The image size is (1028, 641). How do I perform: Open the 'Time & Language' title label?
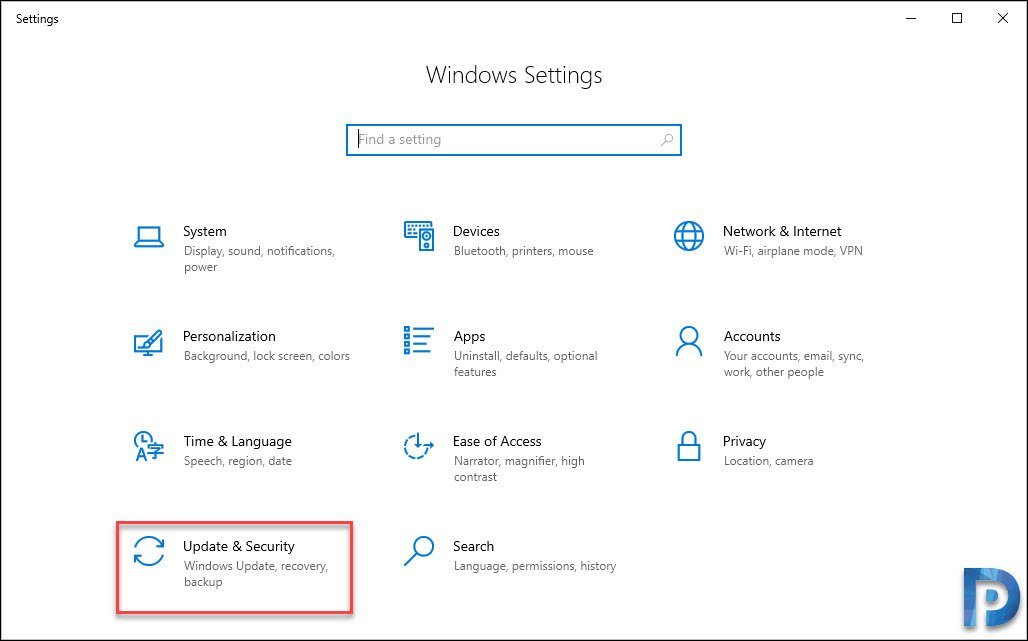pyautogui.click(x=237, y=442)
